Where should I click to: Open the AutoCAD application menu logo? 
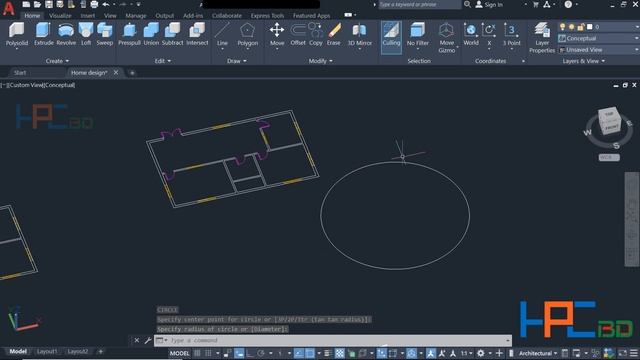coord(8,8)
